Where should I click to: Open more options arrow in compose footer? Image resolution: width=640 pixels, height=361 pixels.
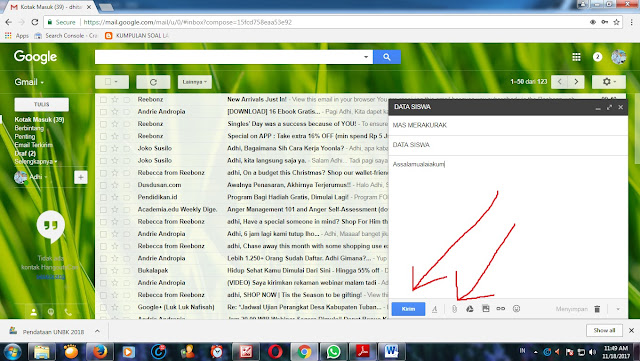(x=618, y=309)
